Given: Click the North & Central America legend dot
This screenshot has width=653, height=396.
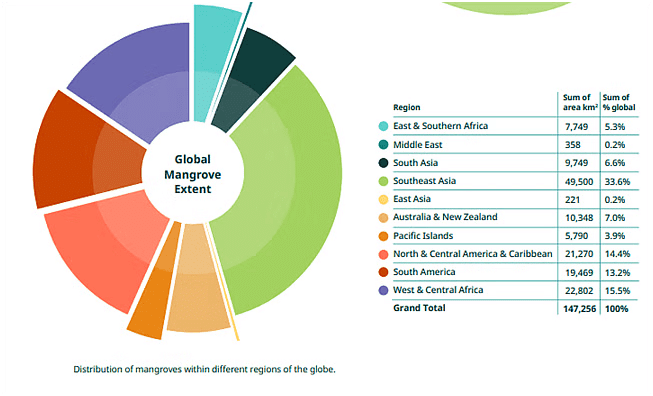Looking at the screenshot, I should [383, 254].
